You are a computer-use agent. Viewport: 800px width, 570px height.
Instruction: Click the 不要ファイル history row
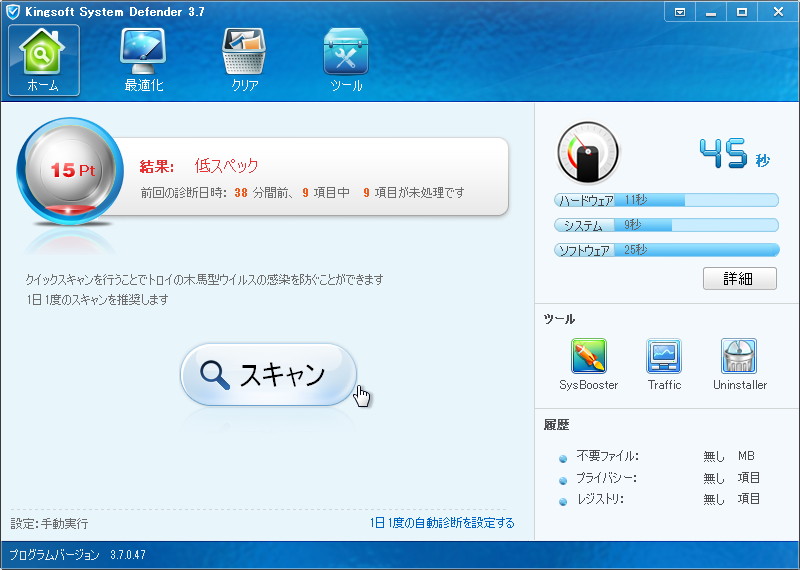[665, 456]
